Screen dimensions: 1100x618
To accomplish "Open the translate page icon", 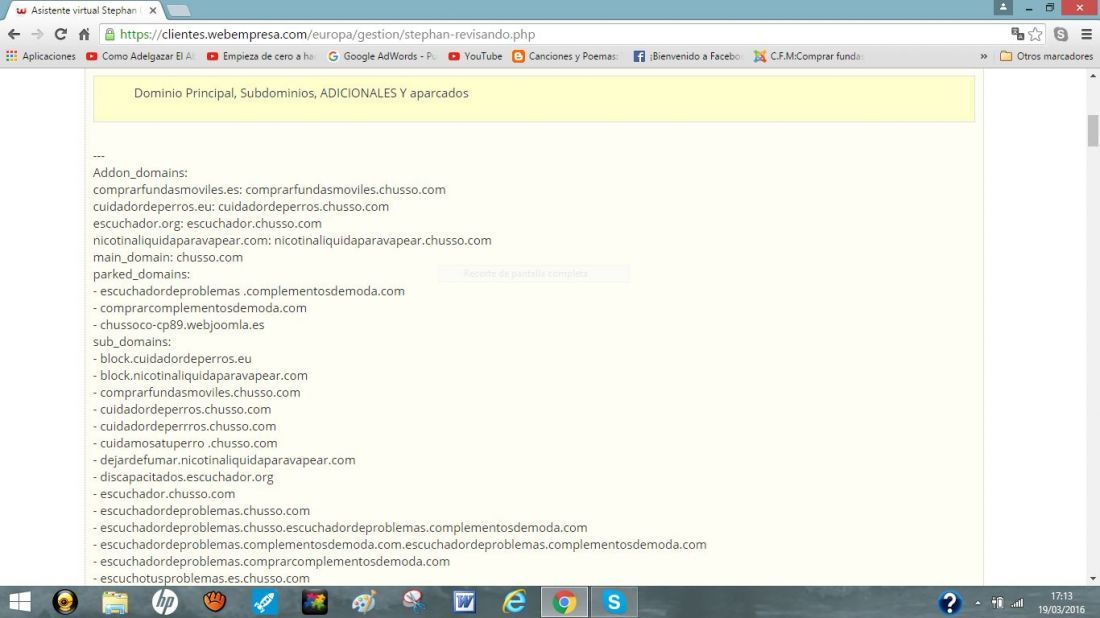I will pos(1017,34).
